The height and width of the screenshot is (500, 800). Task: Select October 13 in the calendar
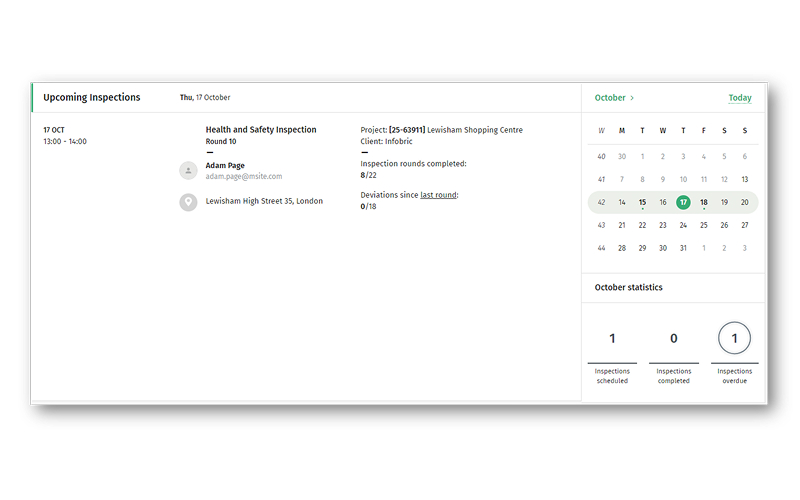coord(745,179)
